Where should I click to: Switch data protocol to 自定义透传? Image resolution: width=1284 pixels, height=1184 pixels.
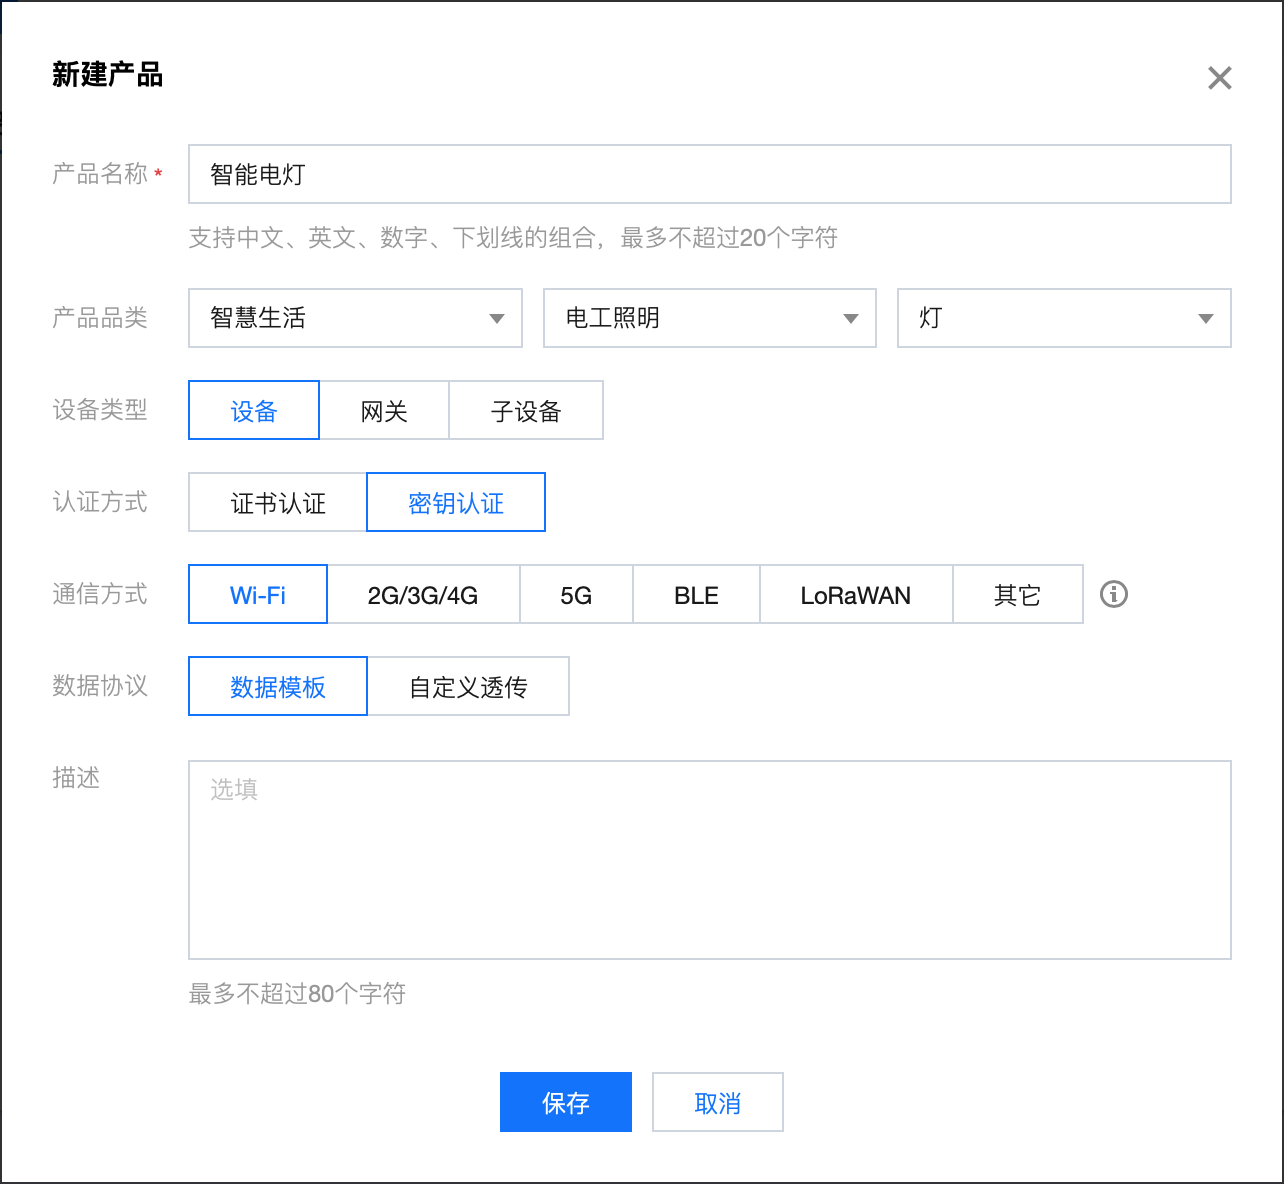(468, 686)
